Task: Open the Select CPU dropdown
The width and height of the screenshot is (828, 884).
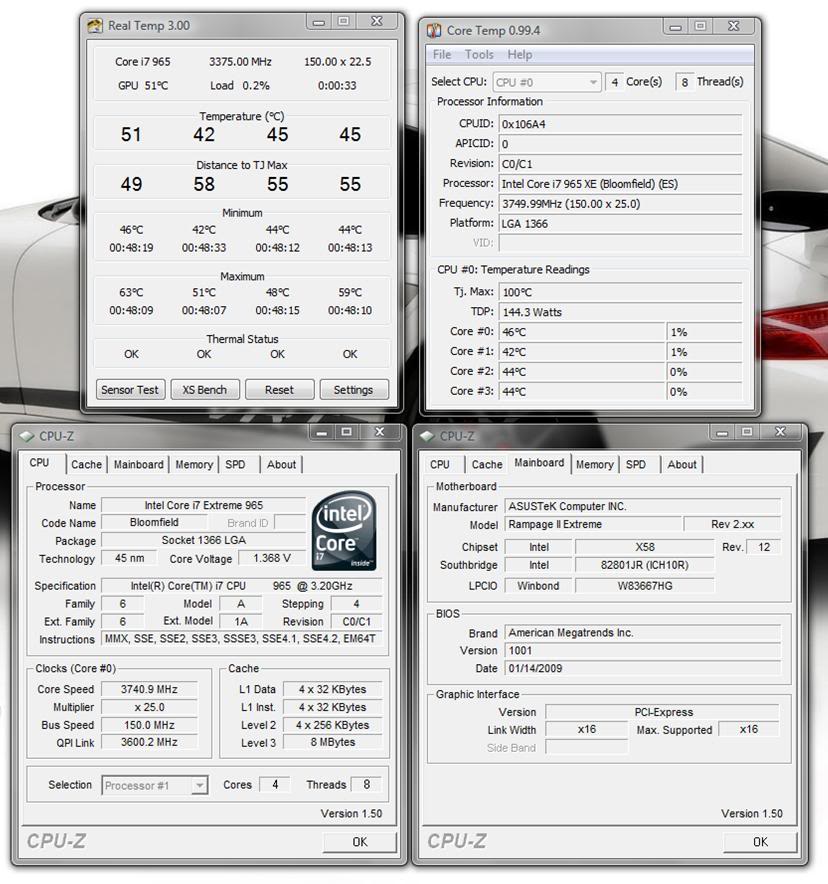Action: [x=546, y=82]
